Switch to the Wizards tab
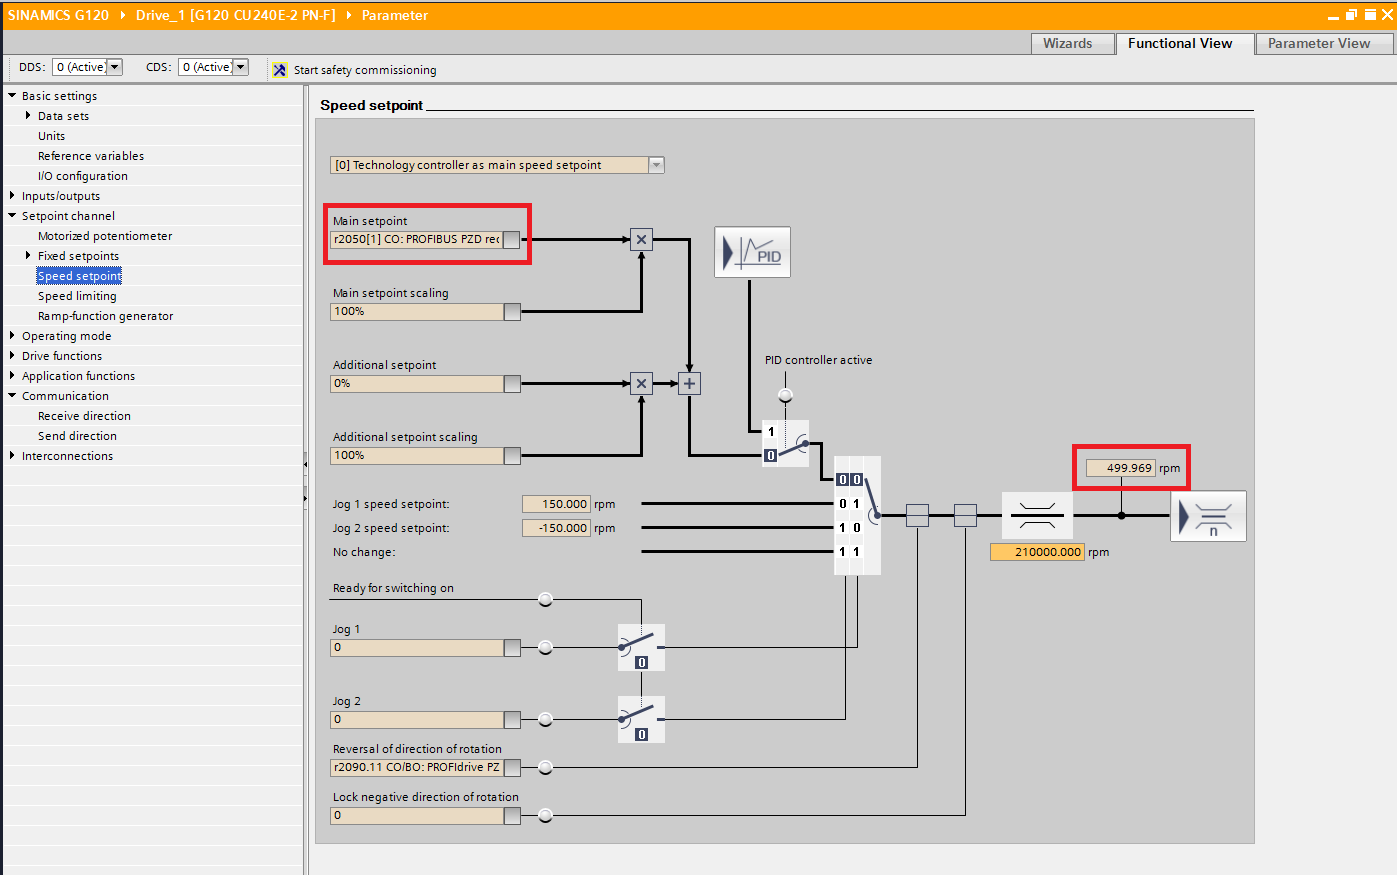Image resolution: width=1397 pixels, height=875 pixels. pyautogui.click(x=1073, y=43)
